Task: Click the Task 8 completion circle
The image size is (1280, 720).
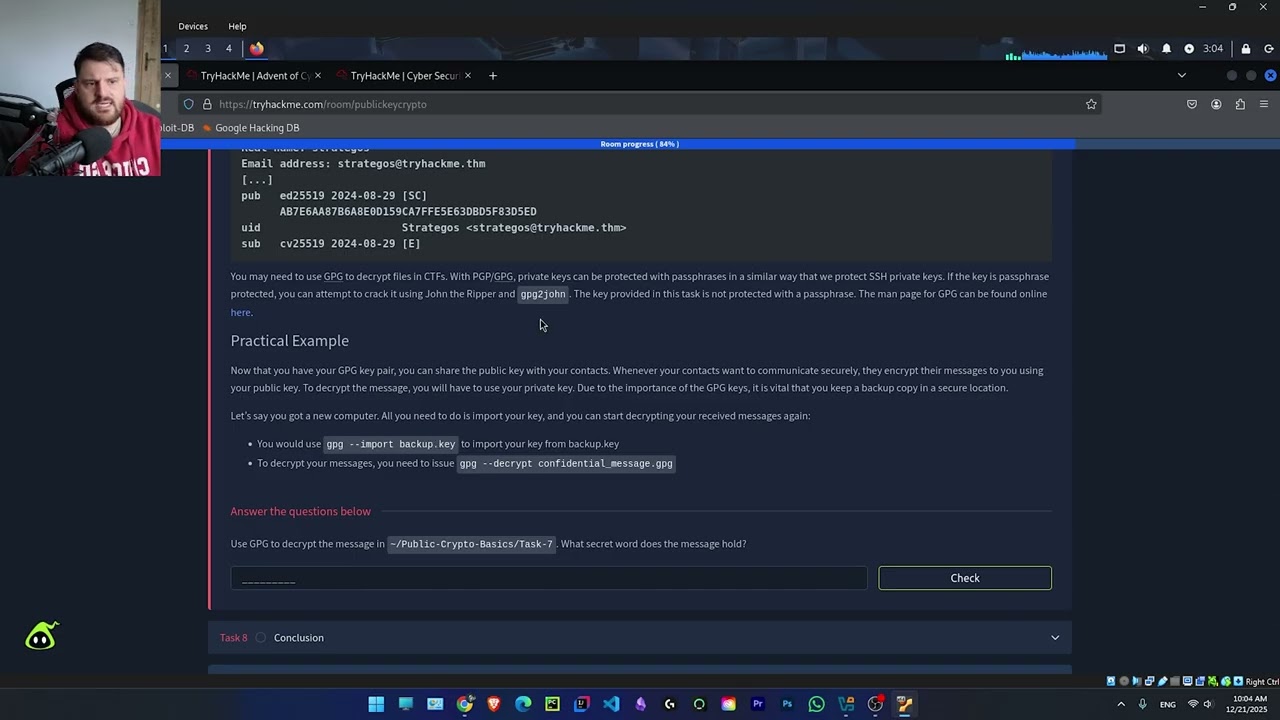Action: coord(260,638)
